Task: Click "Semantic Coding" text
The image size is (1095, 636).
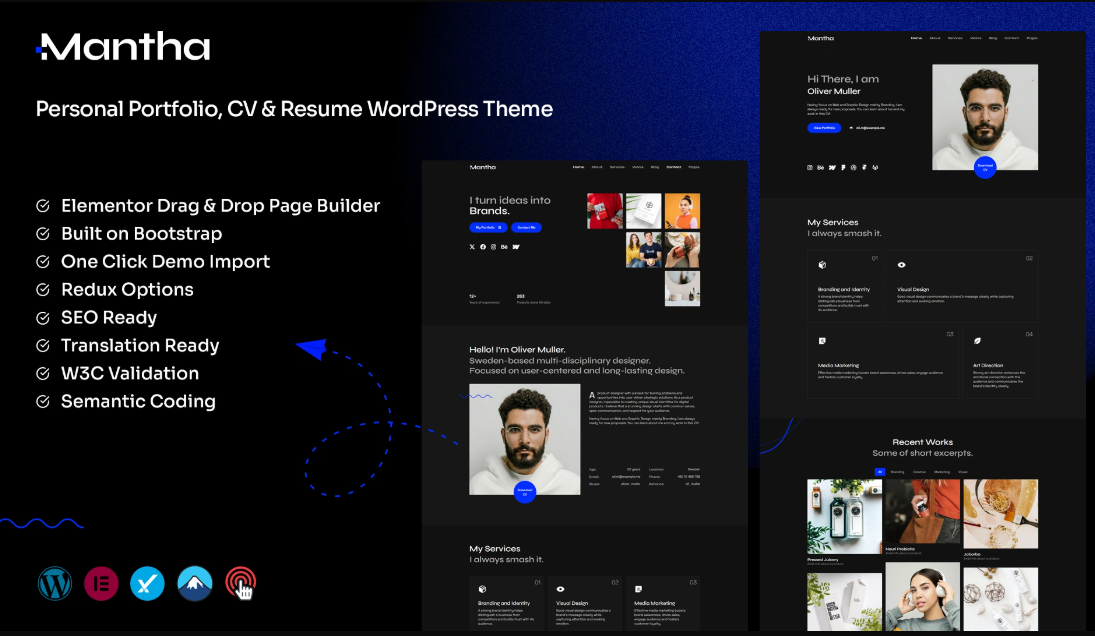Action: click(138, 401)
